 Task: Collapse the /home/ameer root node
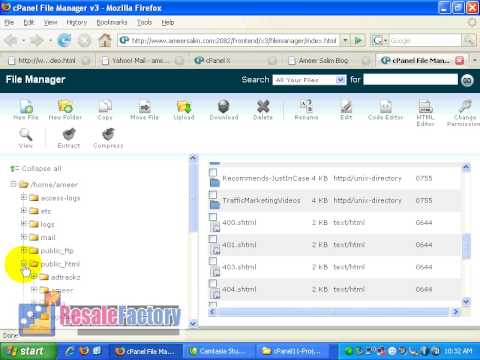(x=13, y=184)
